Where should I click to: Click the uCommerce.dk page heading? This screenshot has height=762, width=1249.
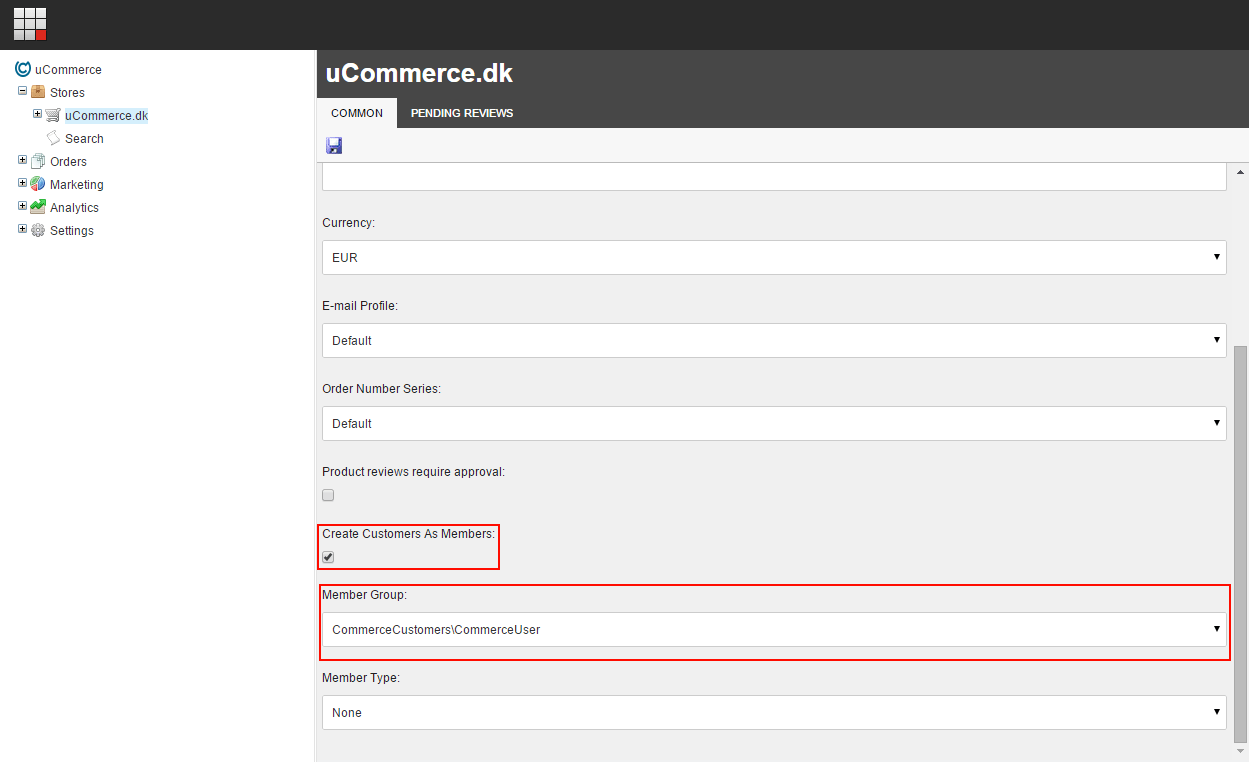[x=419, y=73]
